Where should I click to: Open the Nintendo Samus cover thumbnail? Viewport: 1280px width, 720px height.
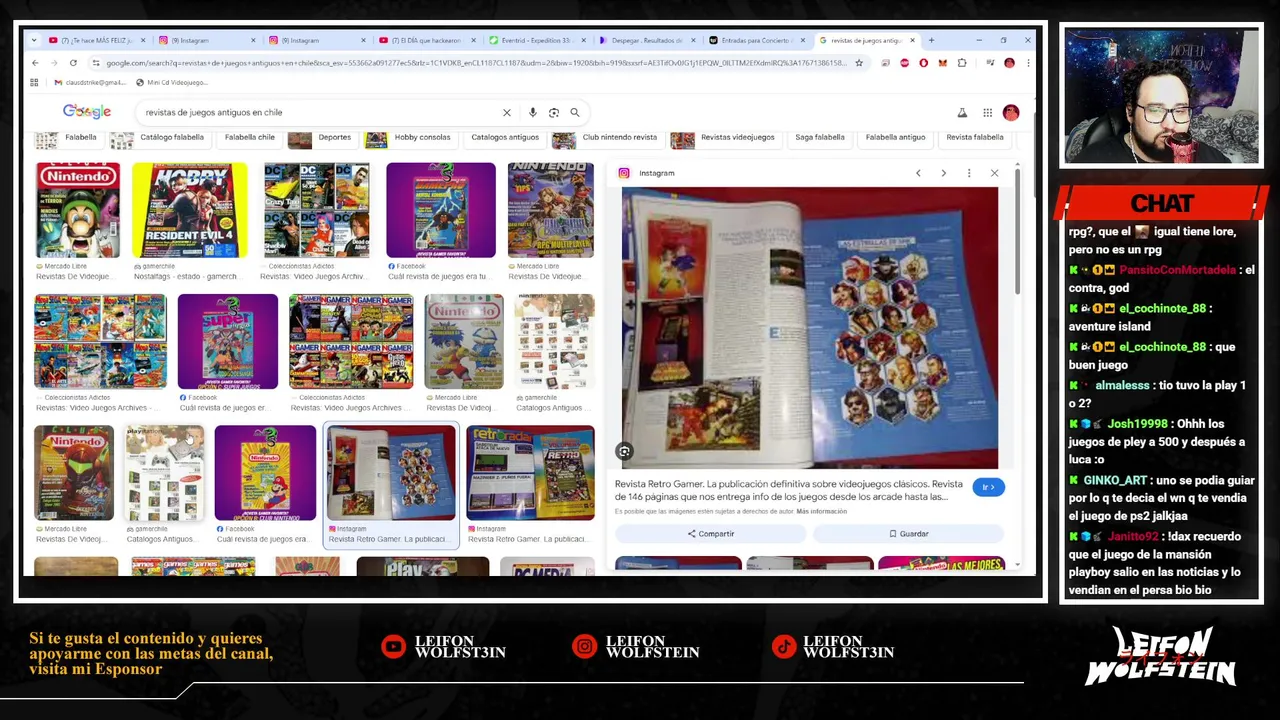click(x=74, y=473)
